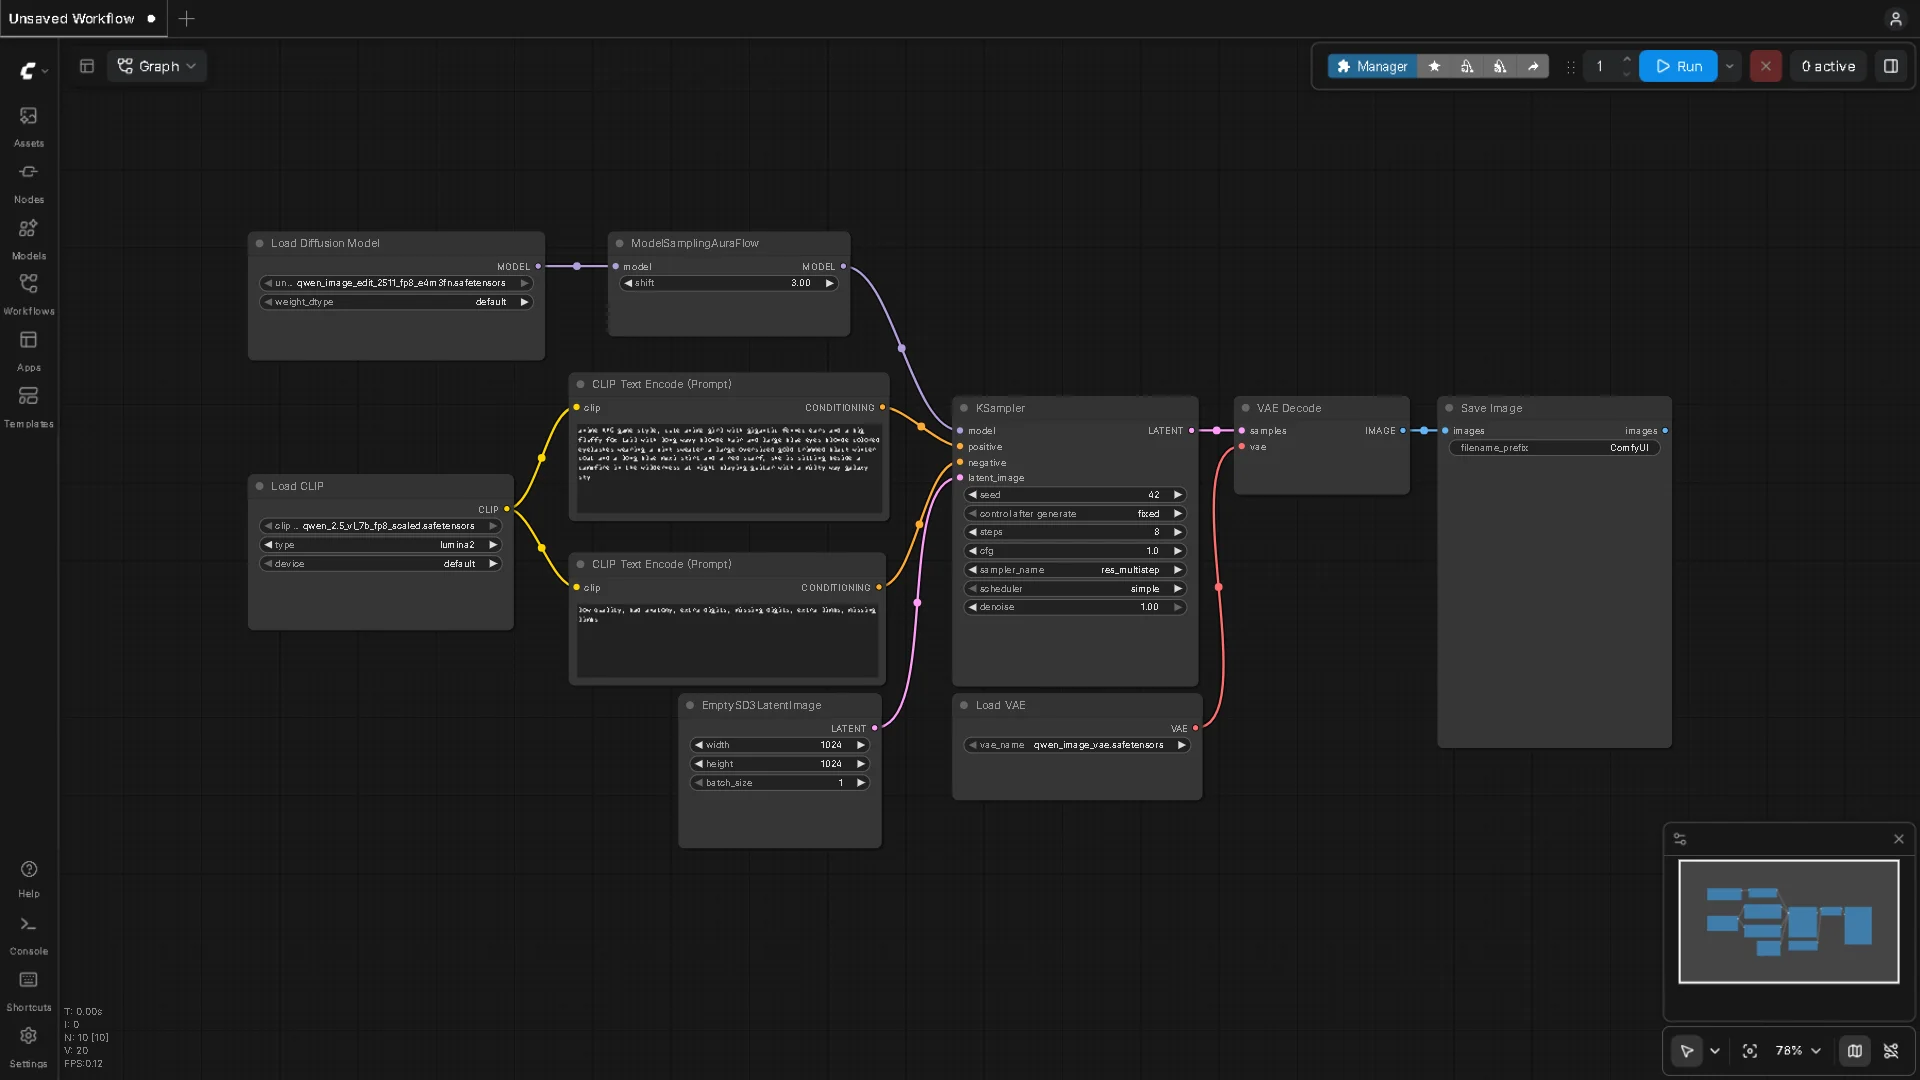Open the Run options chevron

pos(1729,66)
